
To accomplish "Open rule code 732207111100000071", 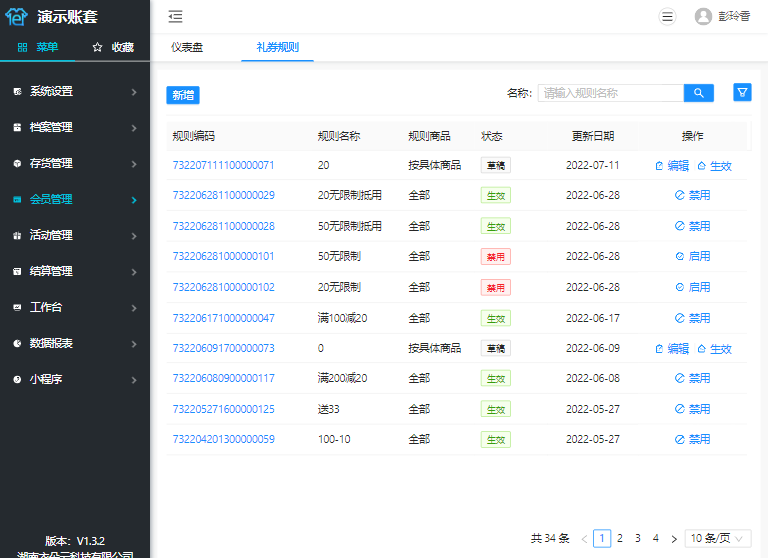I will (x=223, y=165).
